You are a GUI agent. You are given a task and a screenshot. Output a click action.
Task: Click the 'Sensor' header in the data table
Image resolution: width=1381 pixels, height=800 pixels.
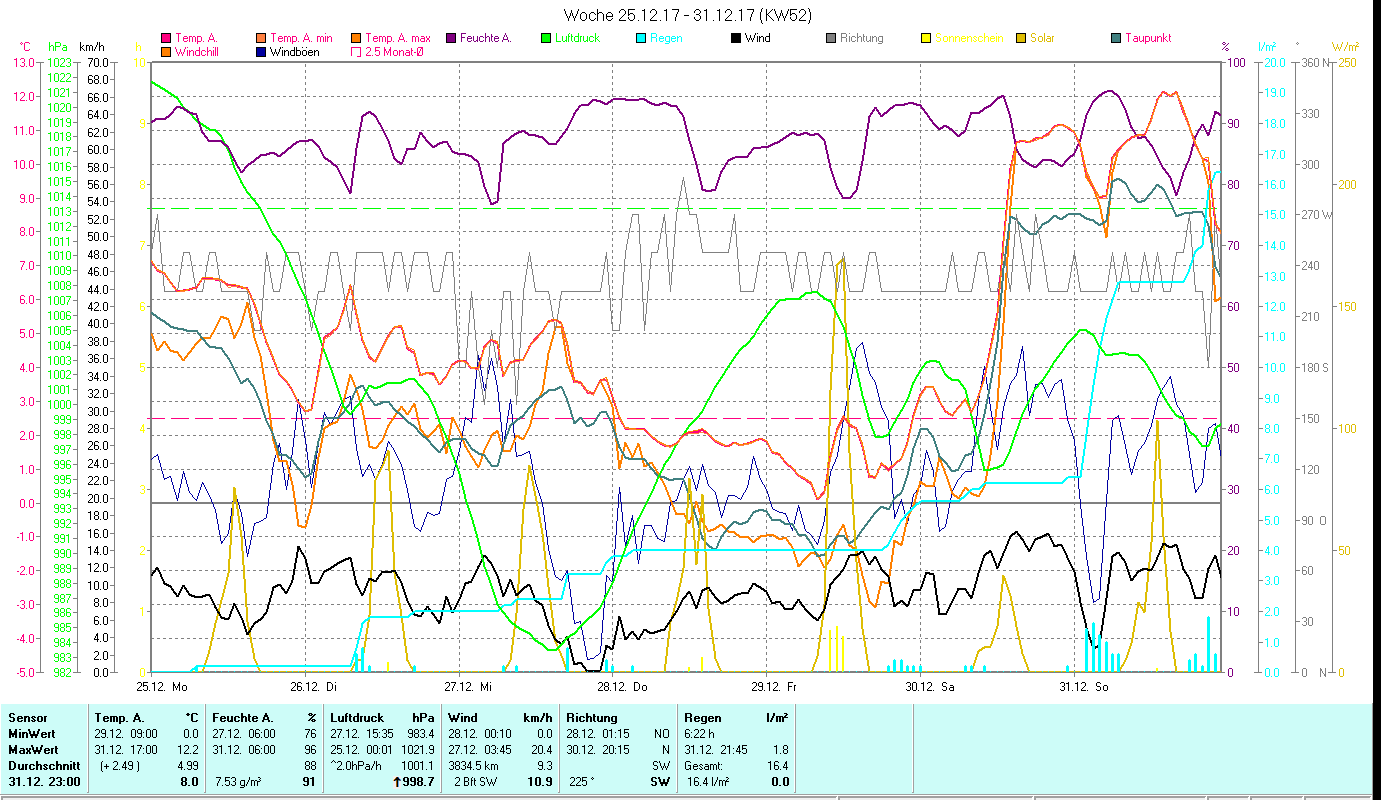(x=27, y=718)
